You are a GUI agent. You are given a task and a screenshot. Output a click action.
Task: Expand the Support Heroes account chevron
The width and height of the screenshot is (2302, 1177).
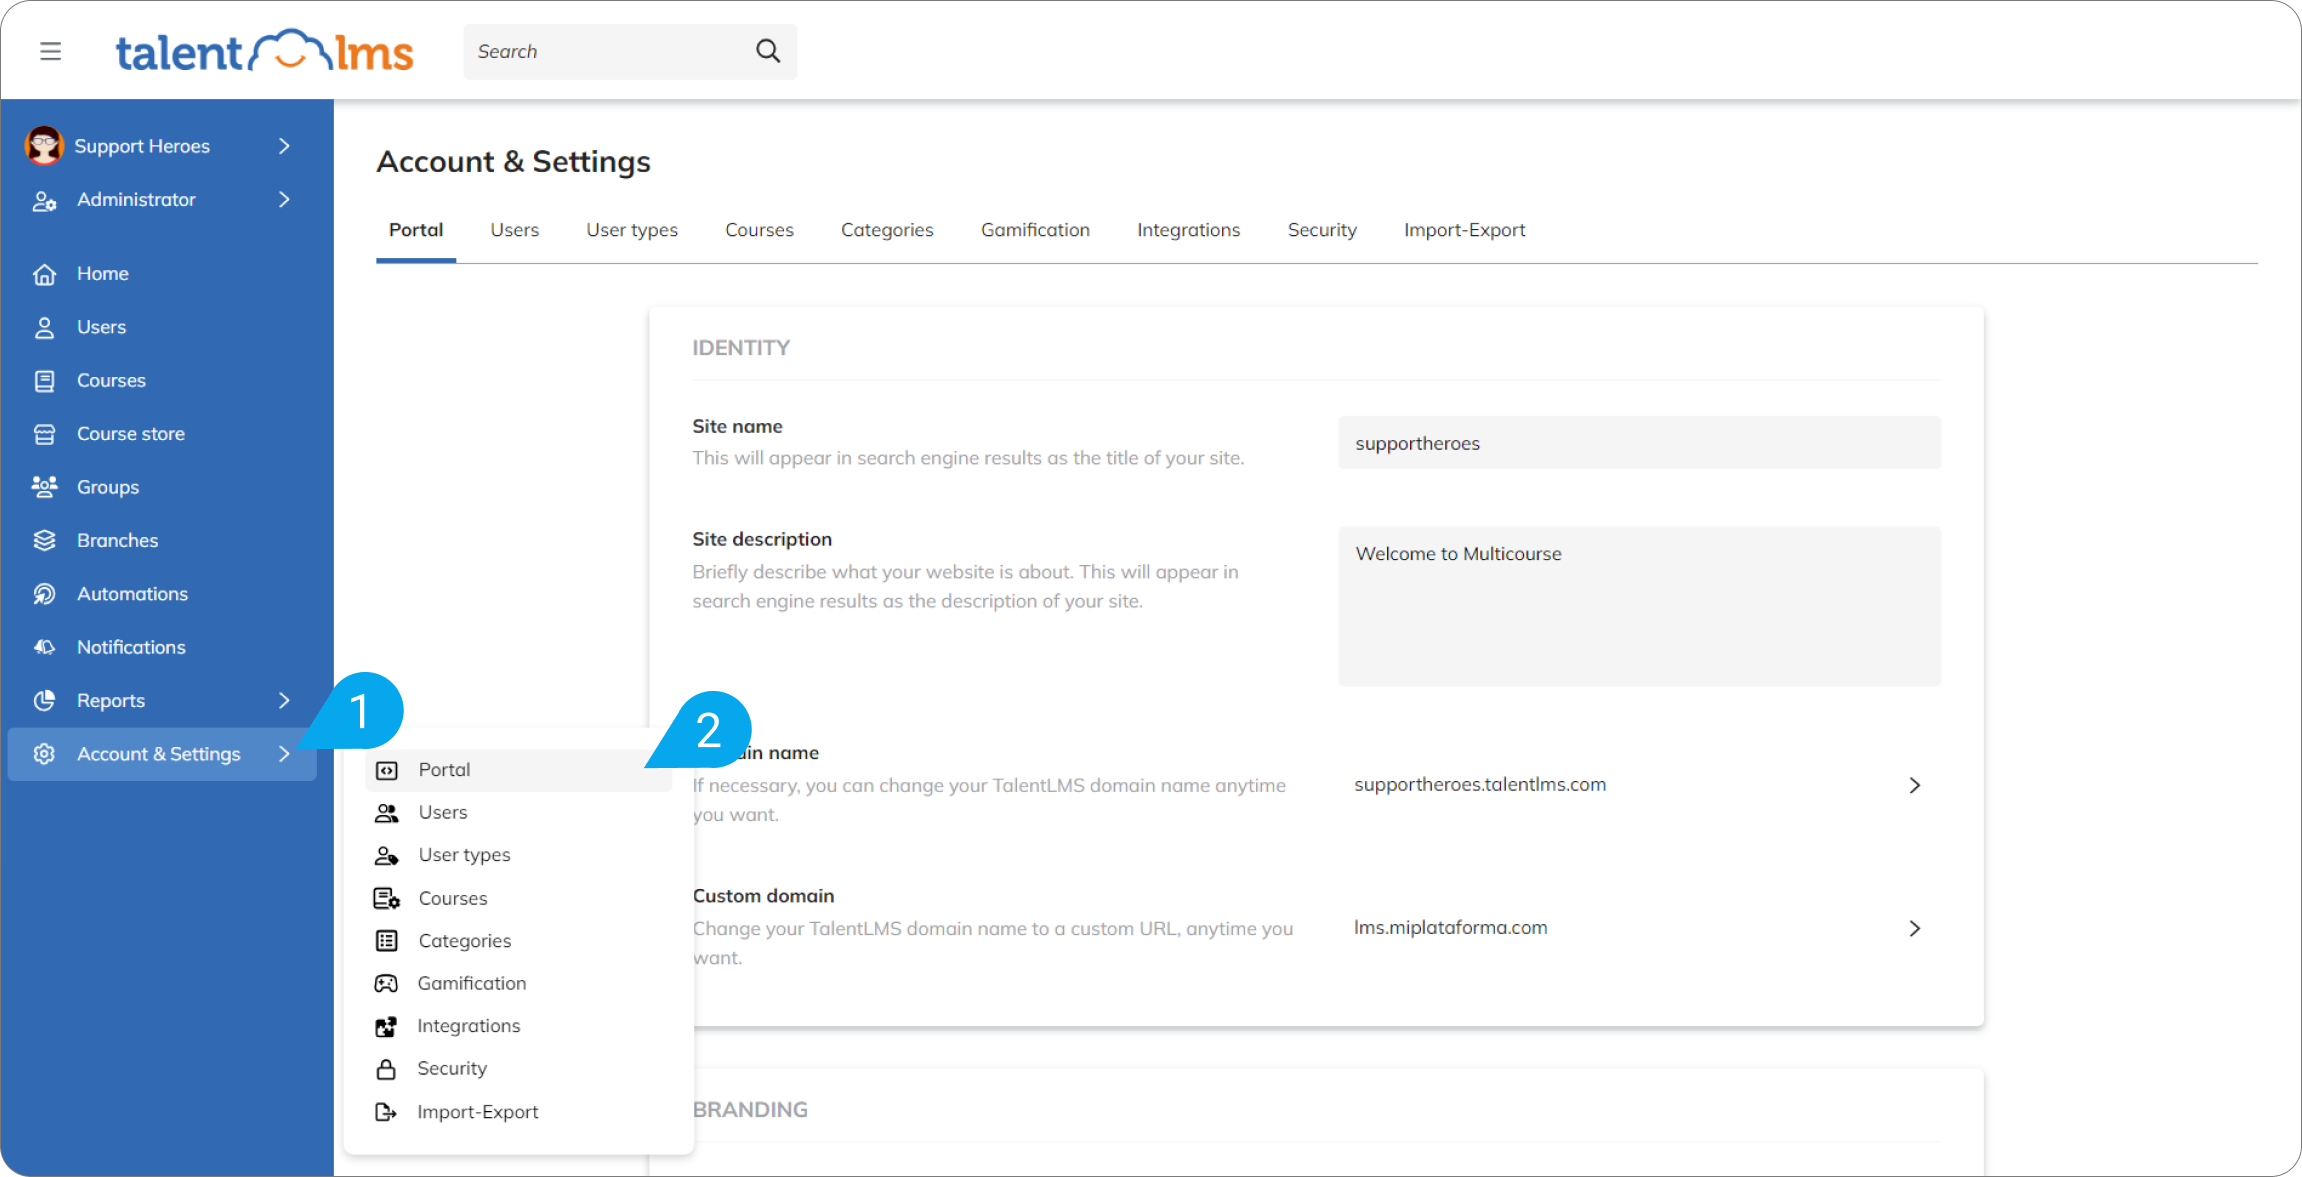pos(284,145)
